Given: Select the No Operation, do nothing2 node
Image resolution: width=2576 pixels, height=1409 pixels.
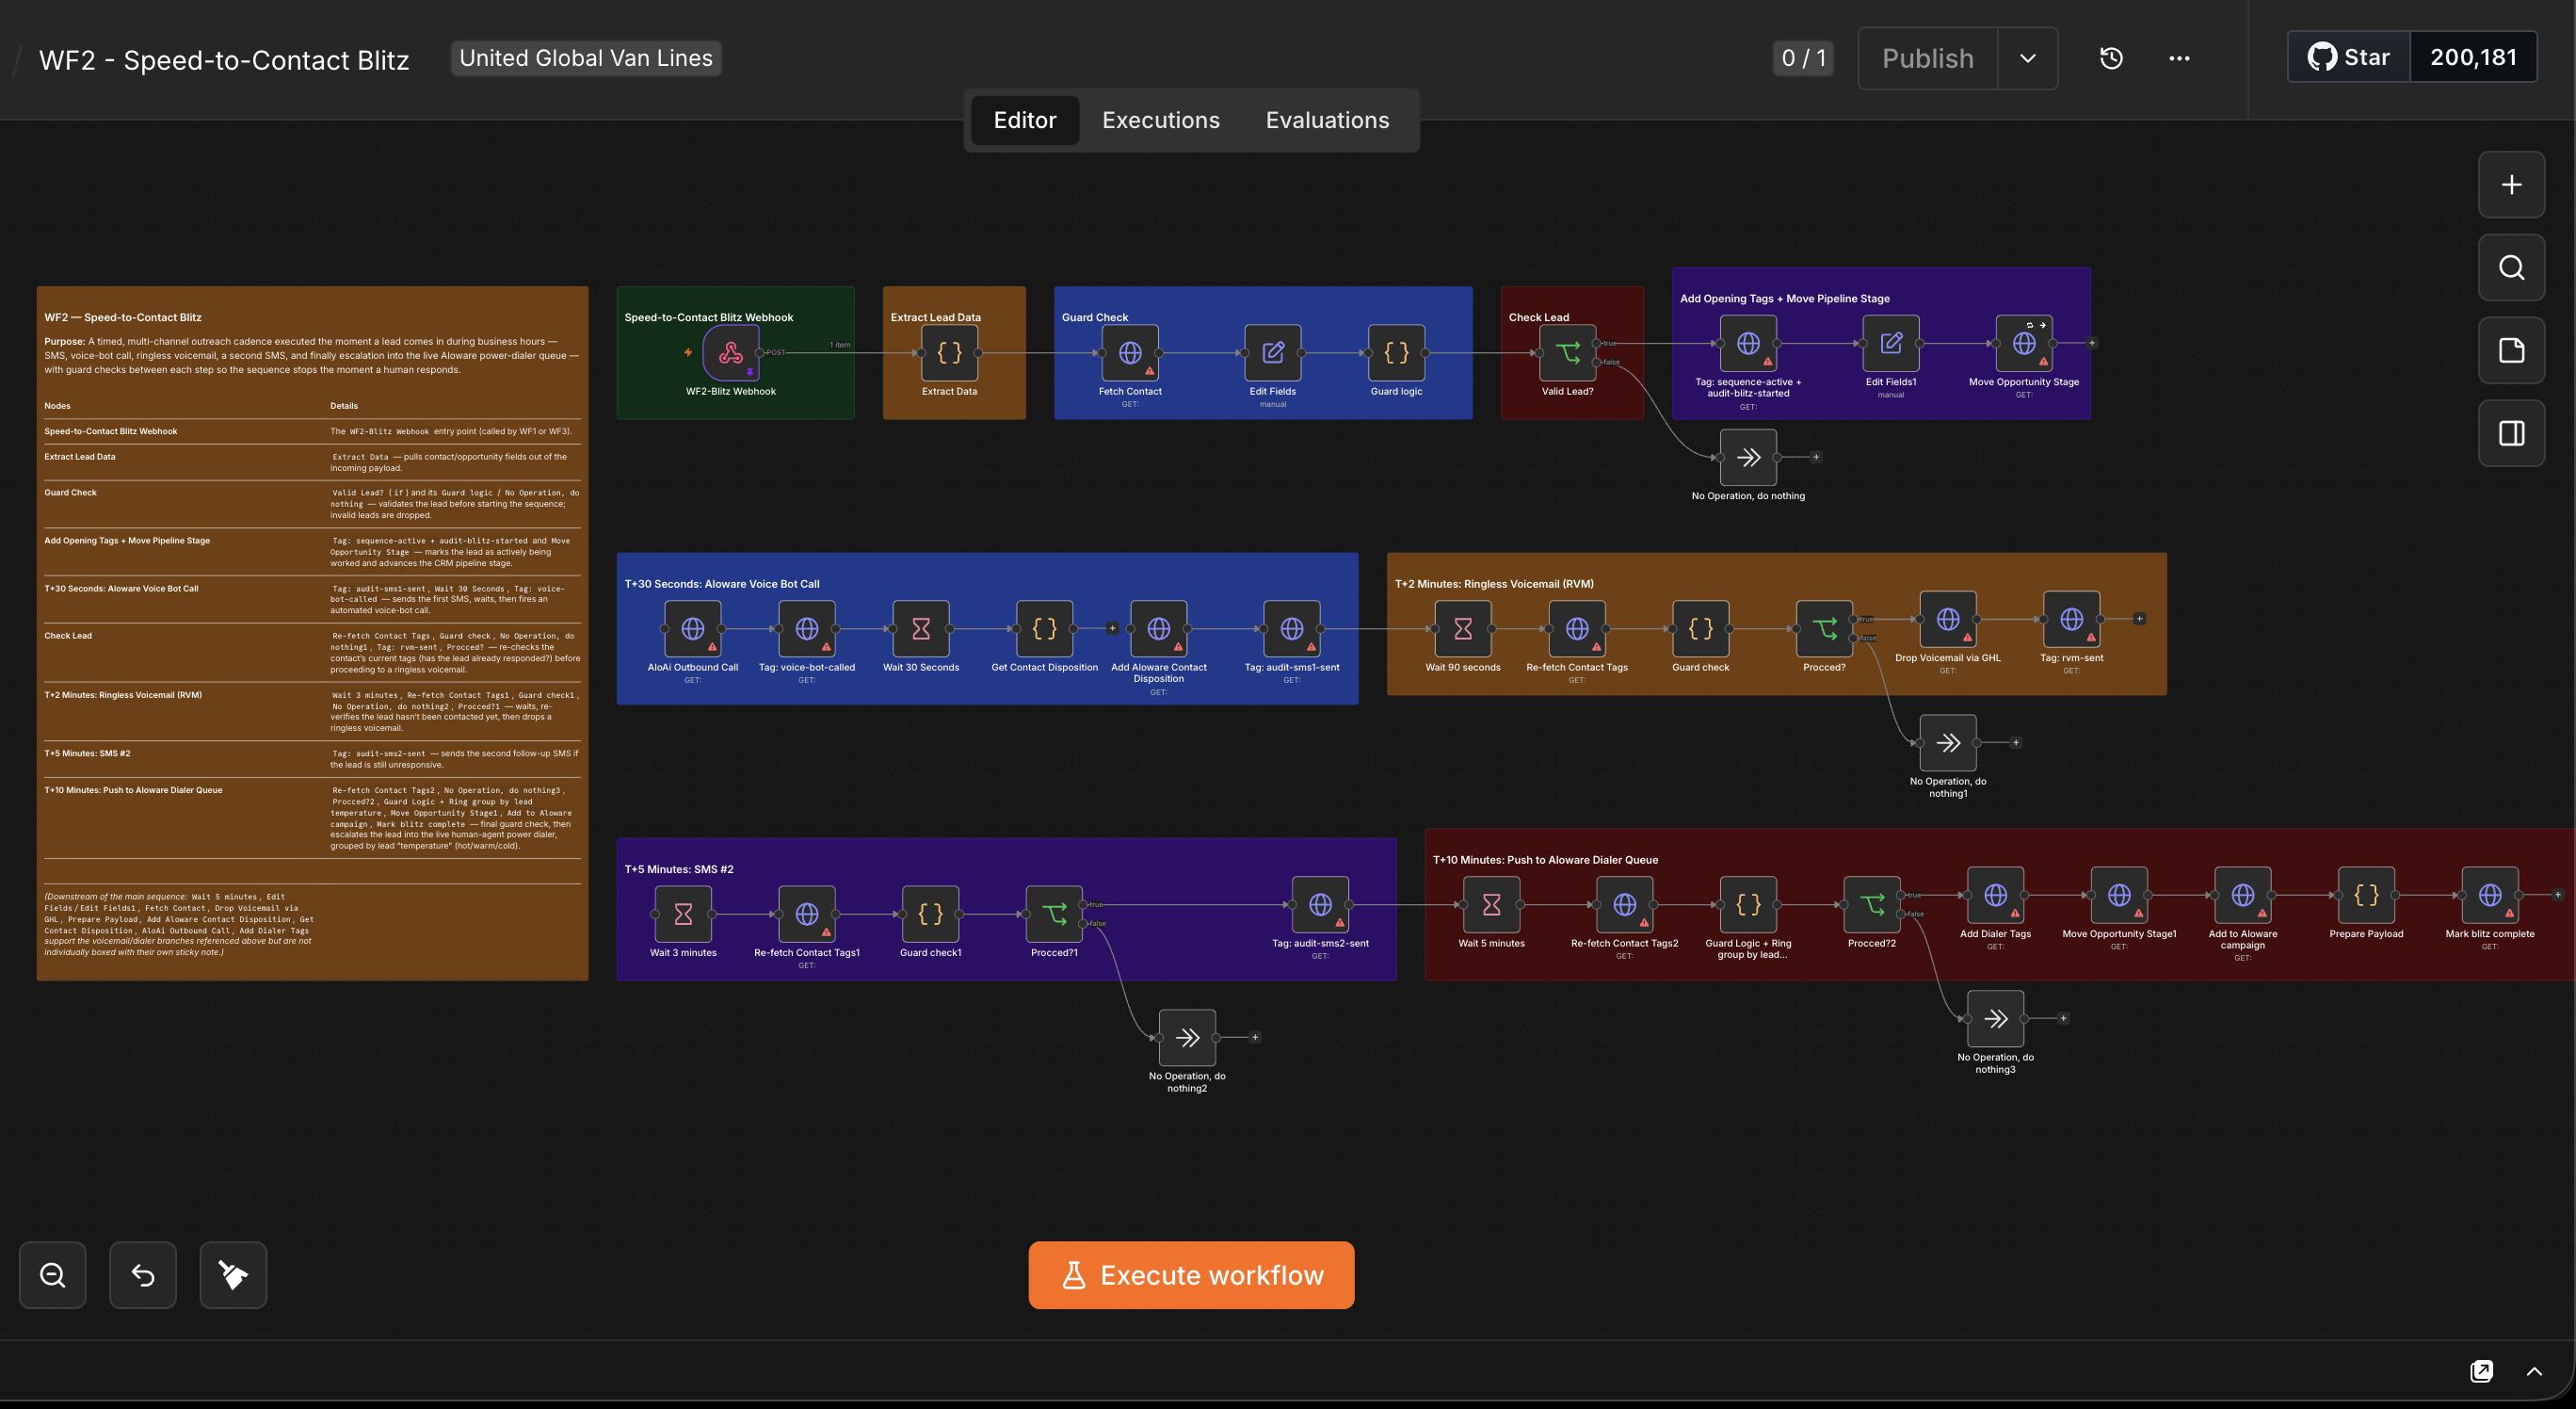Looking at the screenshot, I should pyautogui.click(x=1187, y=1038).
